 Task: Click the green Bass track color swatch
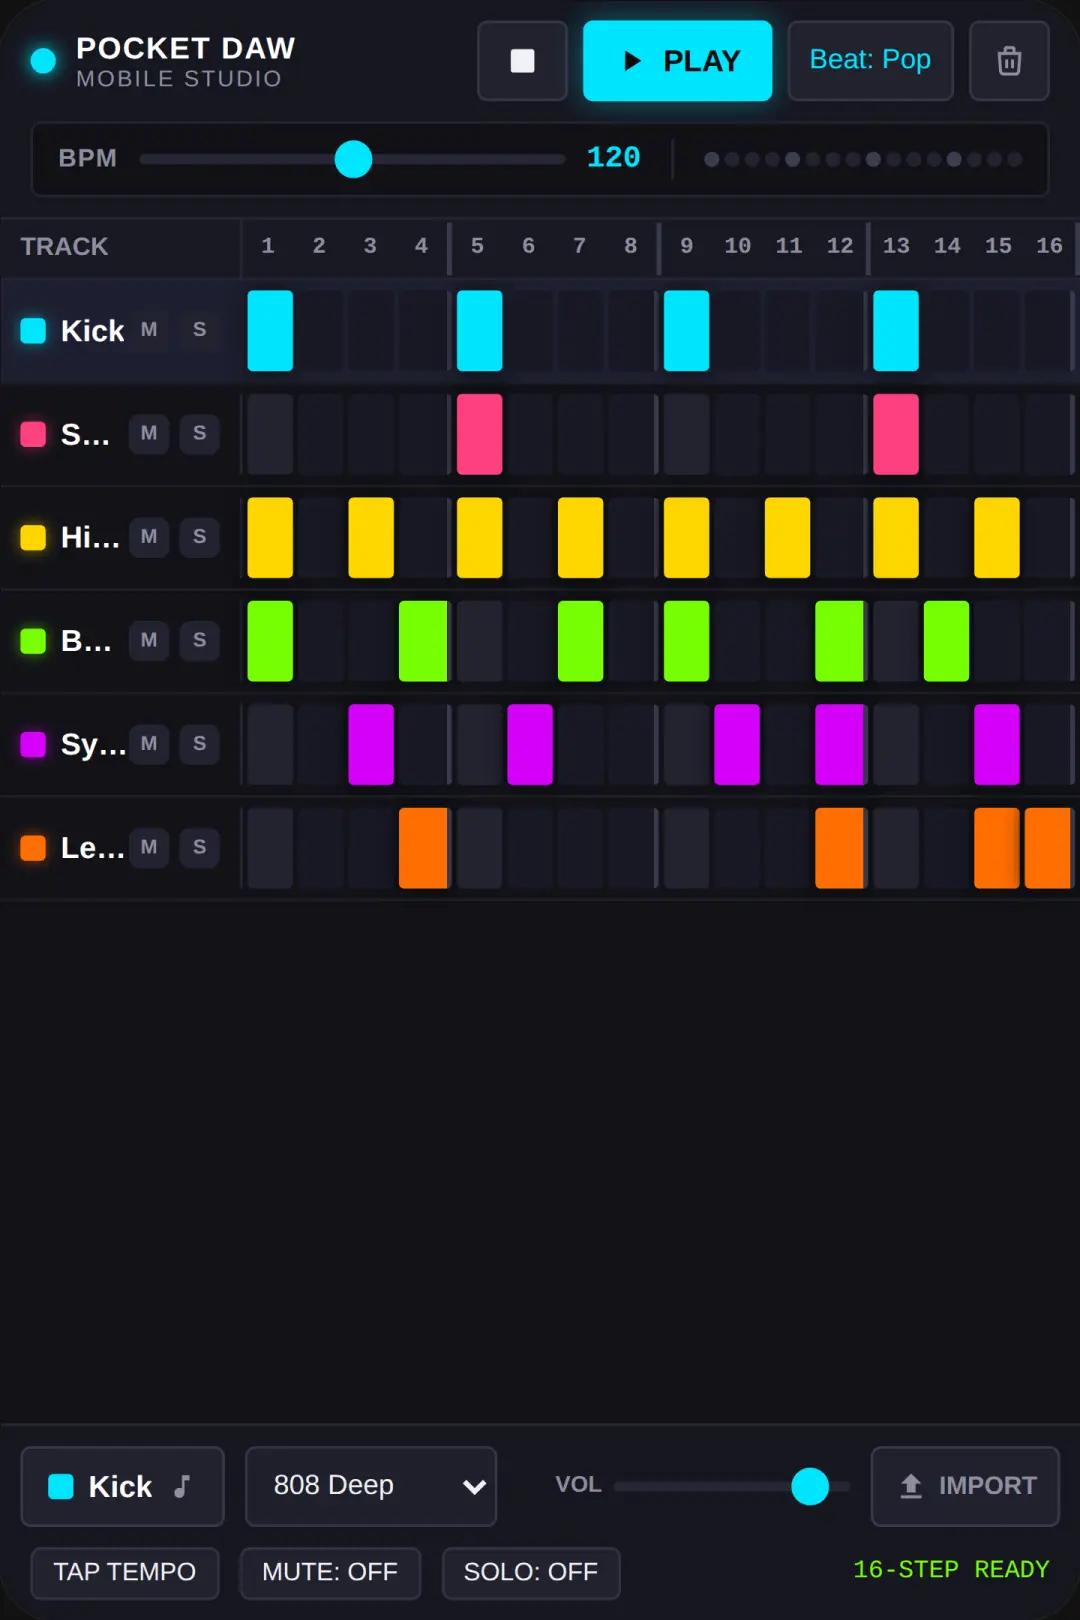tap(33, 641)
